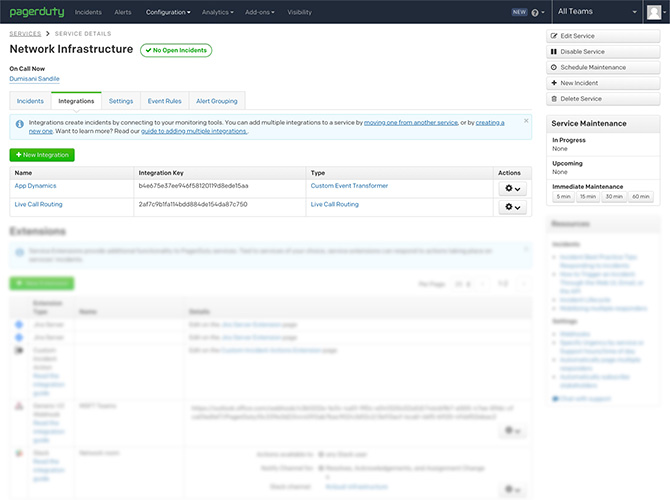This screenshot has height=500, width=670.
Task: Follow 'moving one from another service' link
Action: [x=411, y=122]
